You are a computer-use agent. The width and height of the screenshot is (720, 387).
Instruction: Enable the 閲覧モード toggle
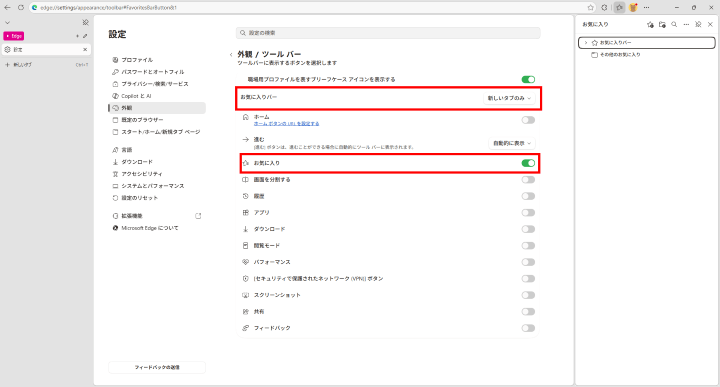point(528,246)
